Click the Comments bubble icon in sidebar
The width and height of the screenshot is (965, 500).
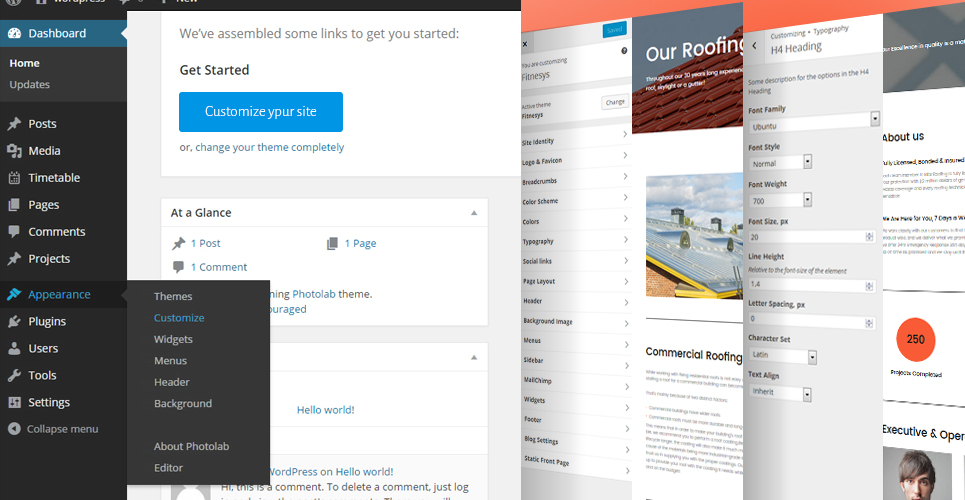pyautogui.click(x=14, y=232)
